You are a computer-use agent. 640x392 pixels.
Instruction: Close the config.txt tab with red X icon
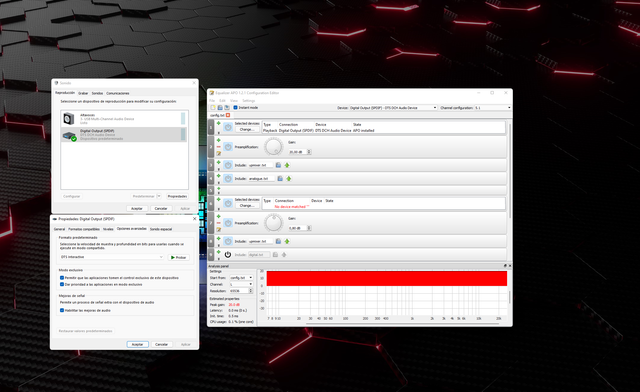click(x=228, y=115)
